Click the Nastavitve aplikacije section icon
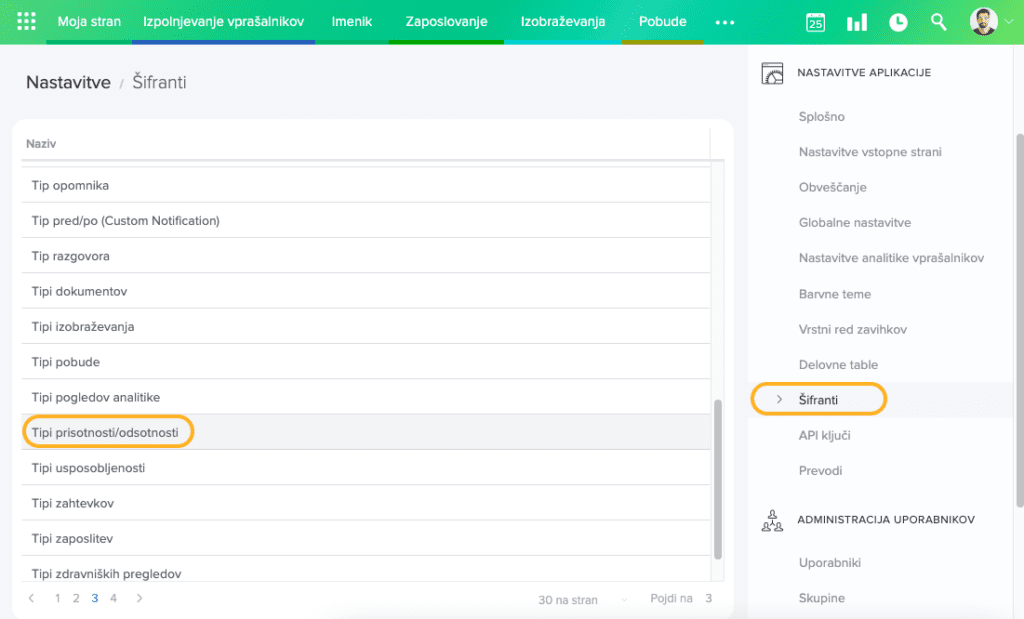The image size is (1024, 619). click(772, 73)
